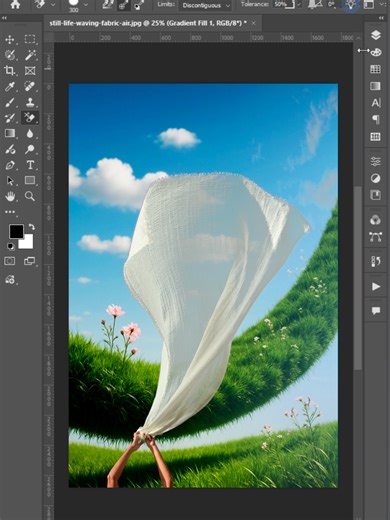The image size is (390, 520).
Task: Click the vertical scrollbar of the canvas
Action: pos(358,277)
